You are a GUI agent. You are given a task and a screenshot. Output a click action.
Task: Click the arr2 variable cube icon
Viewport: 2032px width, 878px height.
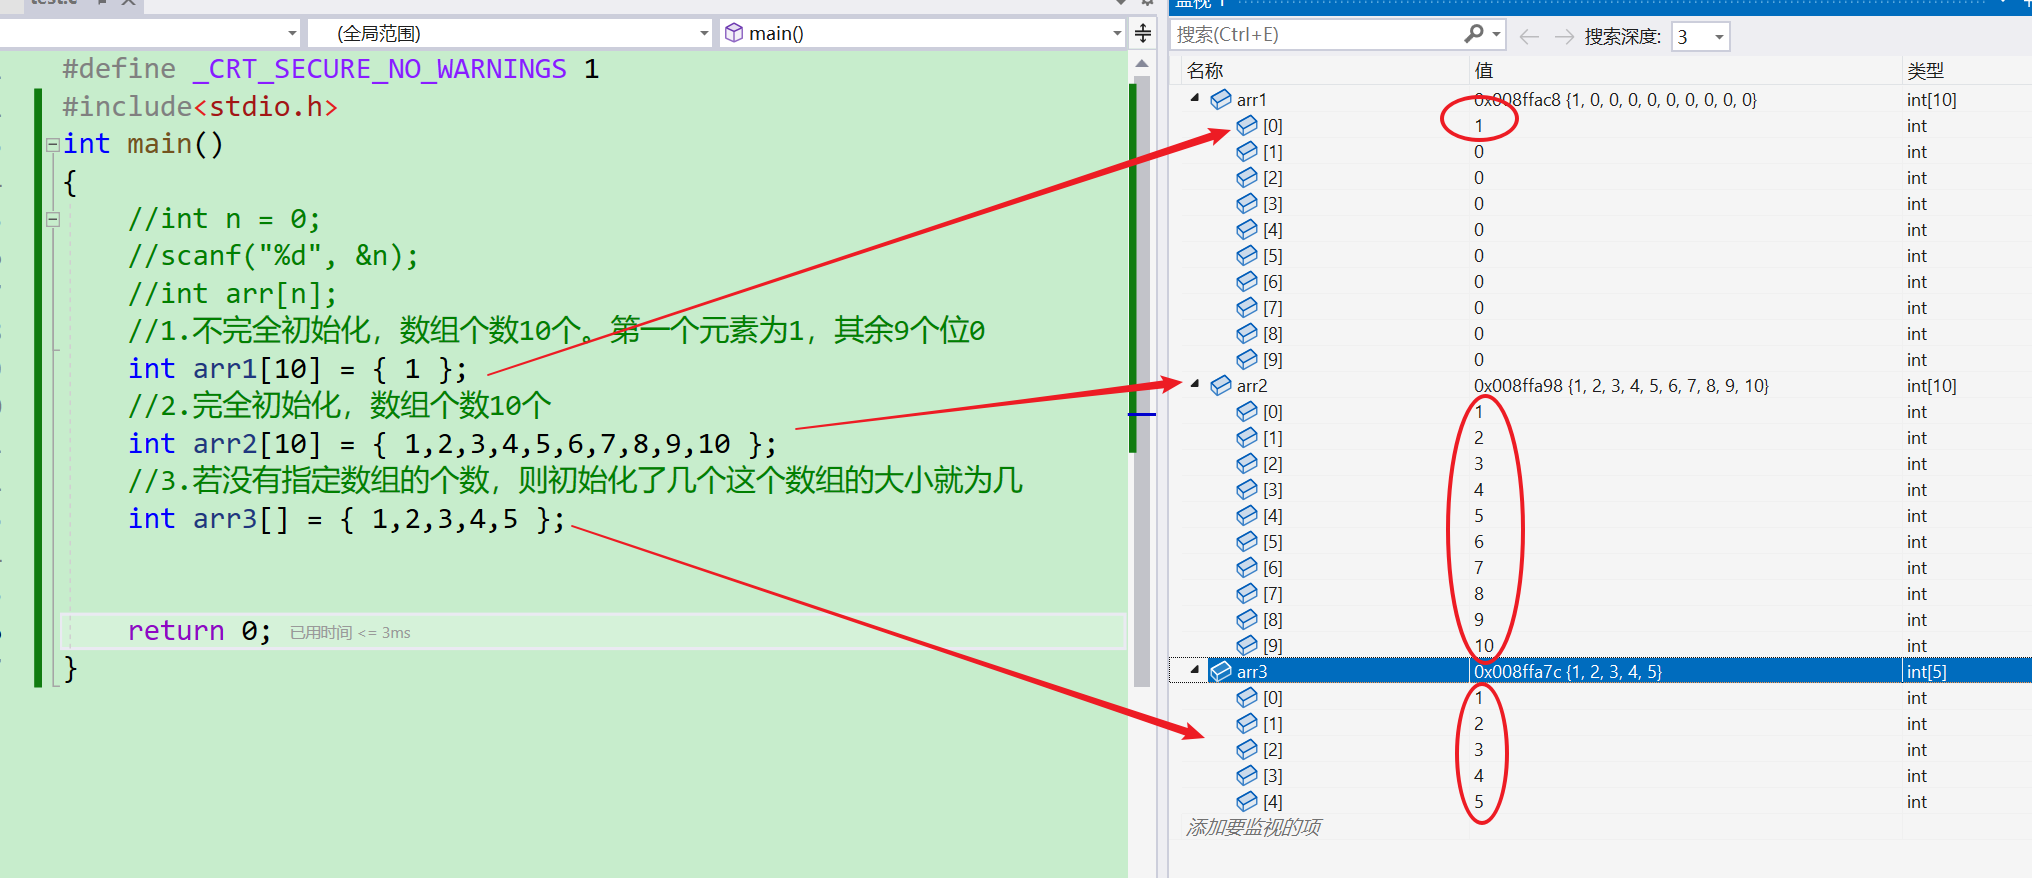(x=1221, y=385)
